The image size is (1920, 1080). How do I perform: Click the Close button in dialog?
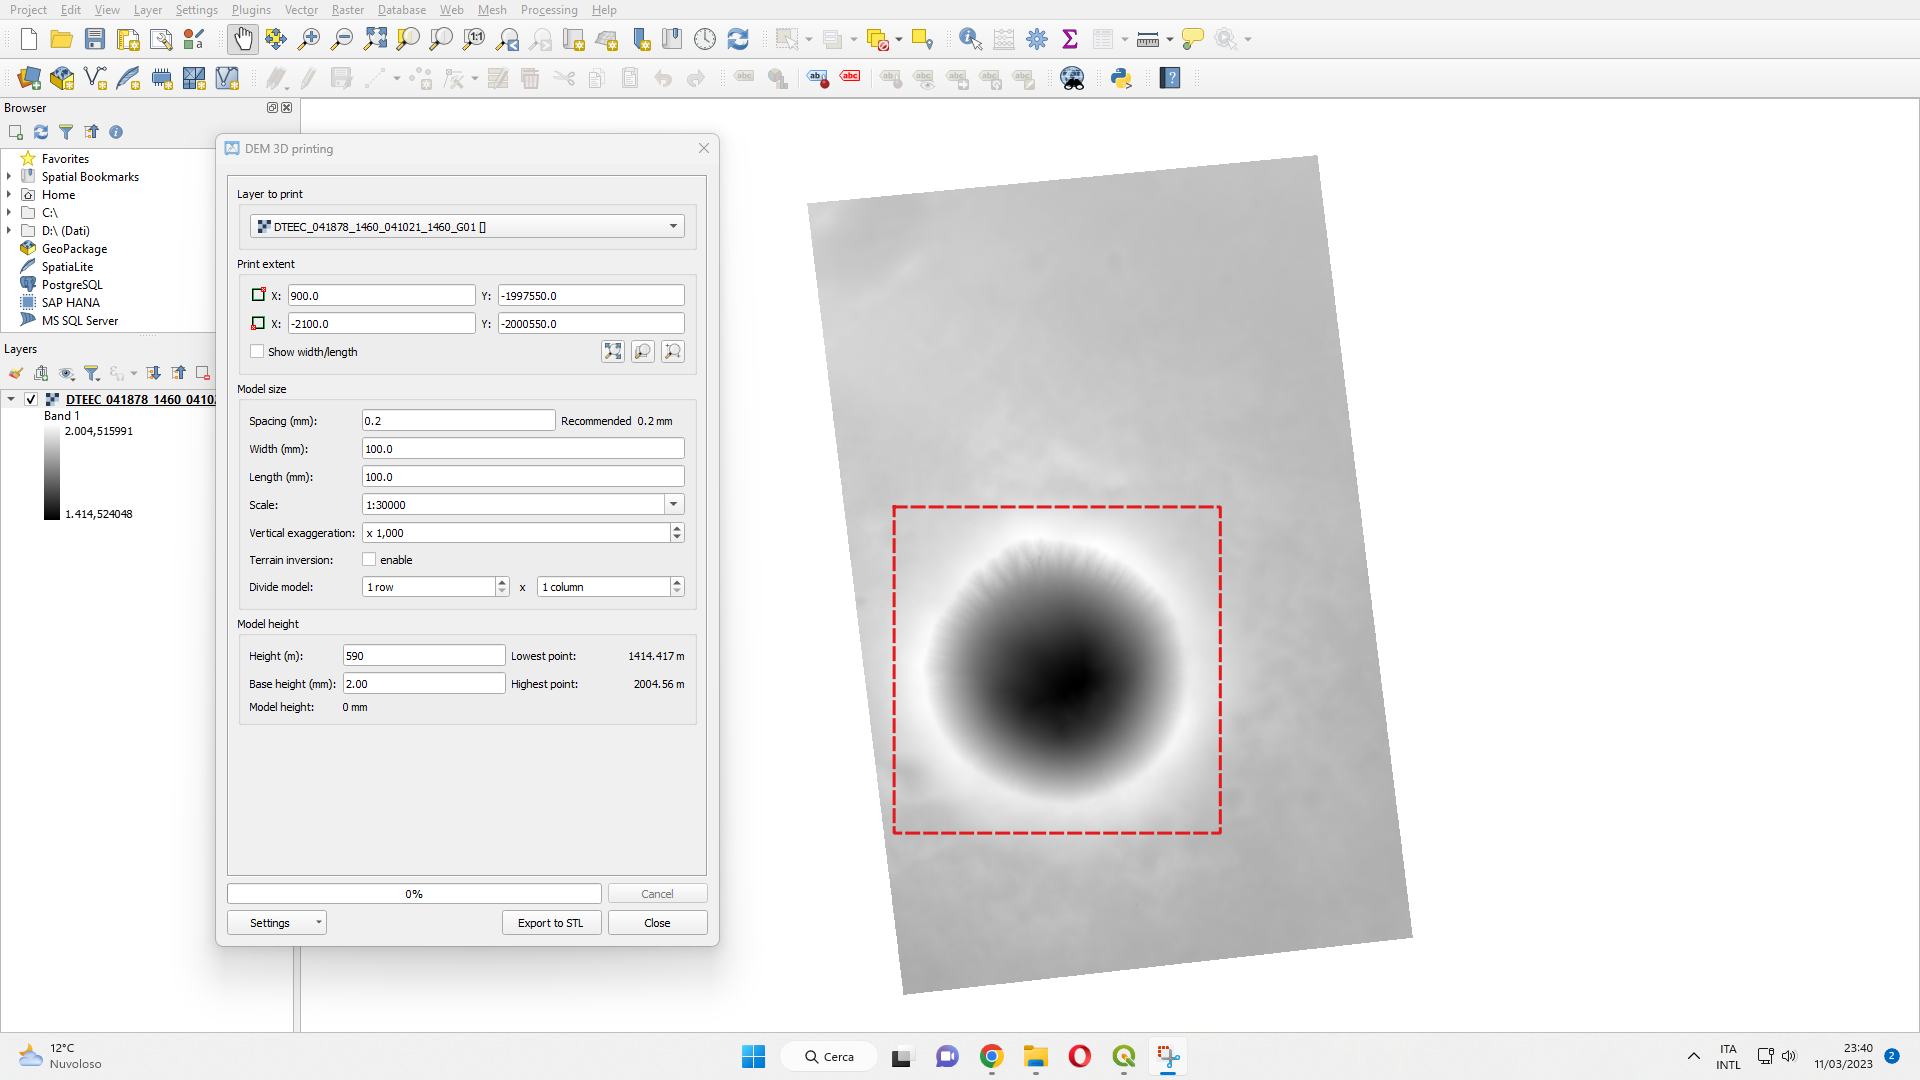657,922
